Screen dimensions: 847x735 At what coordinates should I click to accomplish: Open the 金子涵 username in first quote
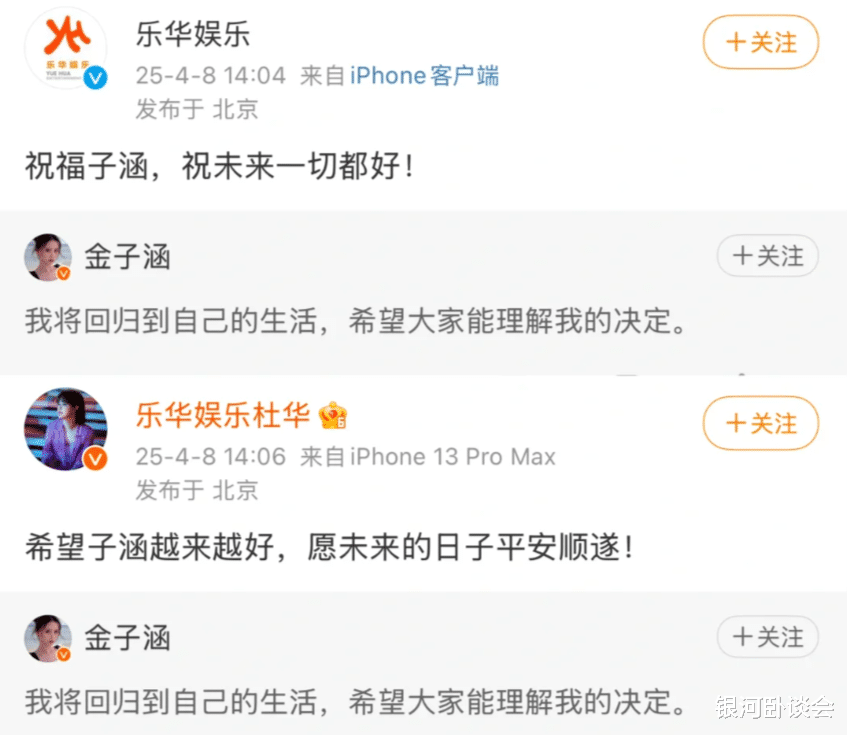127,257
